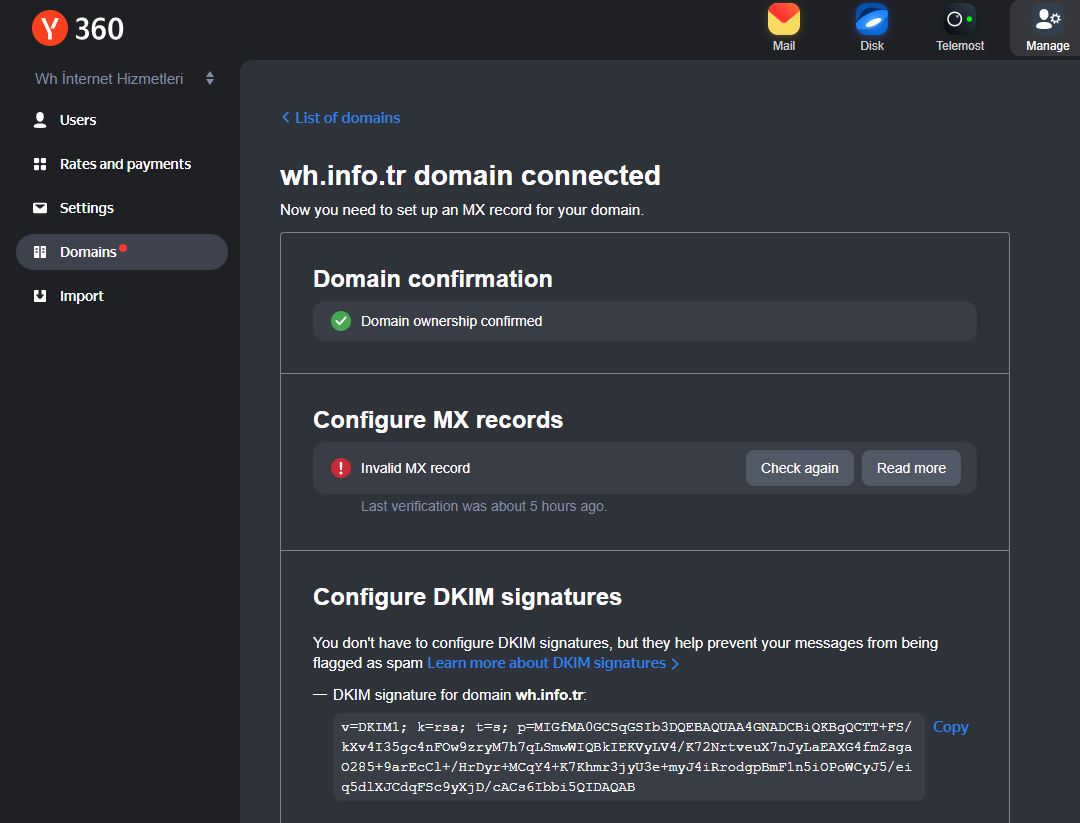The height and width of the screenshot is (823, 1080).
Task: Click the 'Configure DKIM signatures' heading
Action: click(467, 596)
